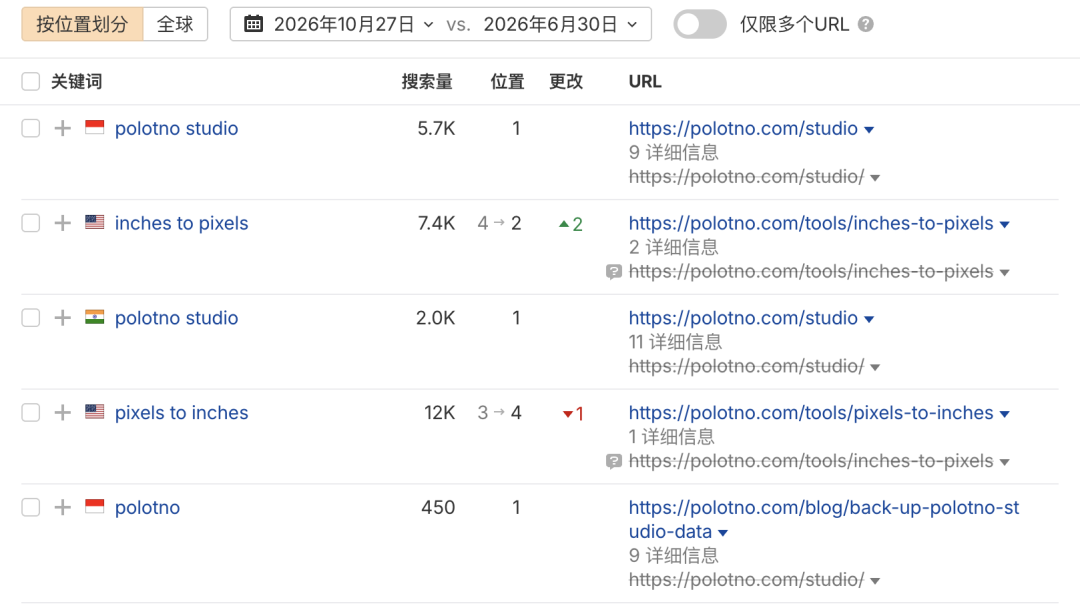Screen dimensions: 1080x606
Task: Click SERP feature icon in inches to pixels row
Action: 614,272
